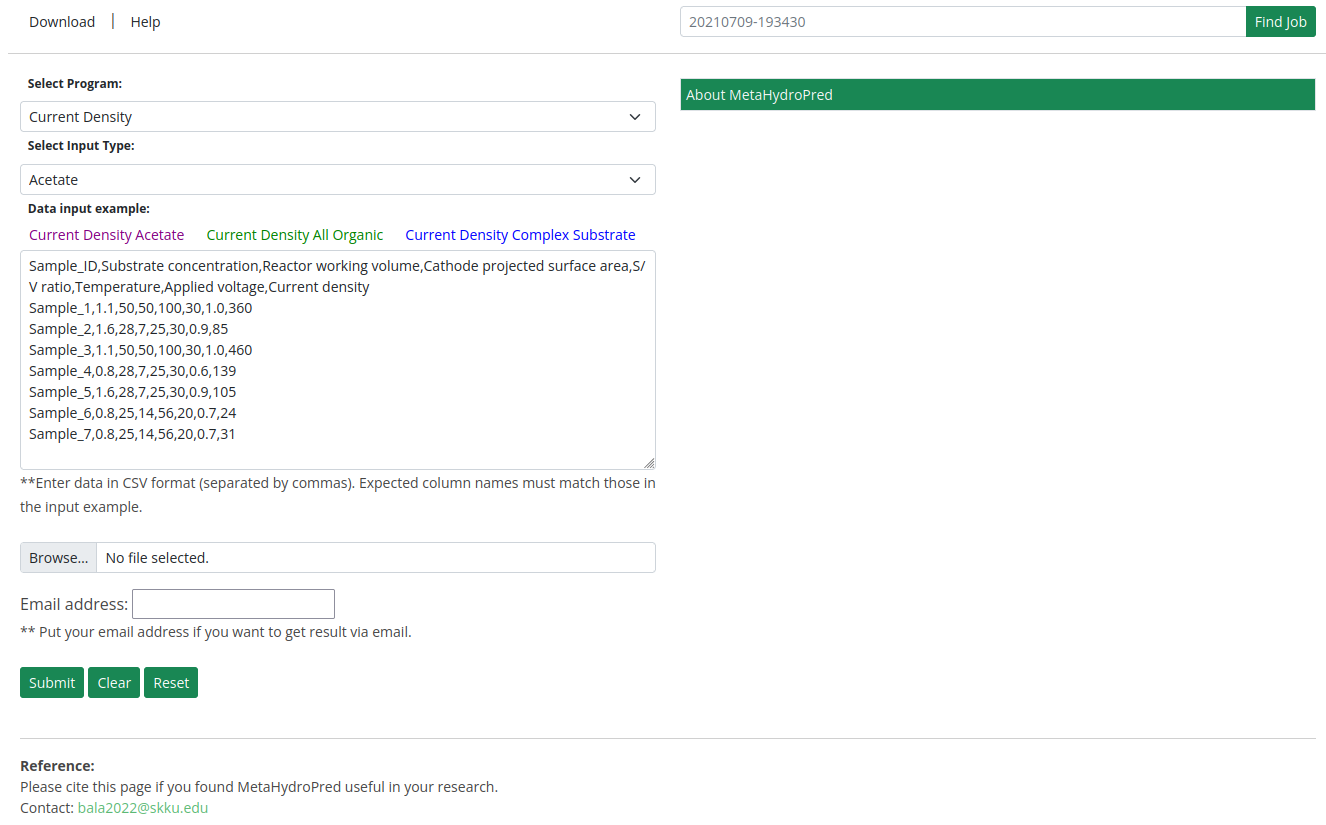Click the textarea resize handle
Viewport: 1326px width, 825px height.
(649, 463)
